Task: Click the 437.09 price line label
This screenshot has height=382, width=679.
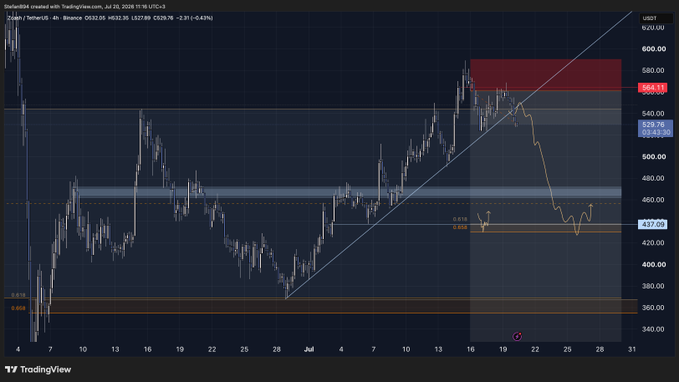Action: [x=653, y=224]
